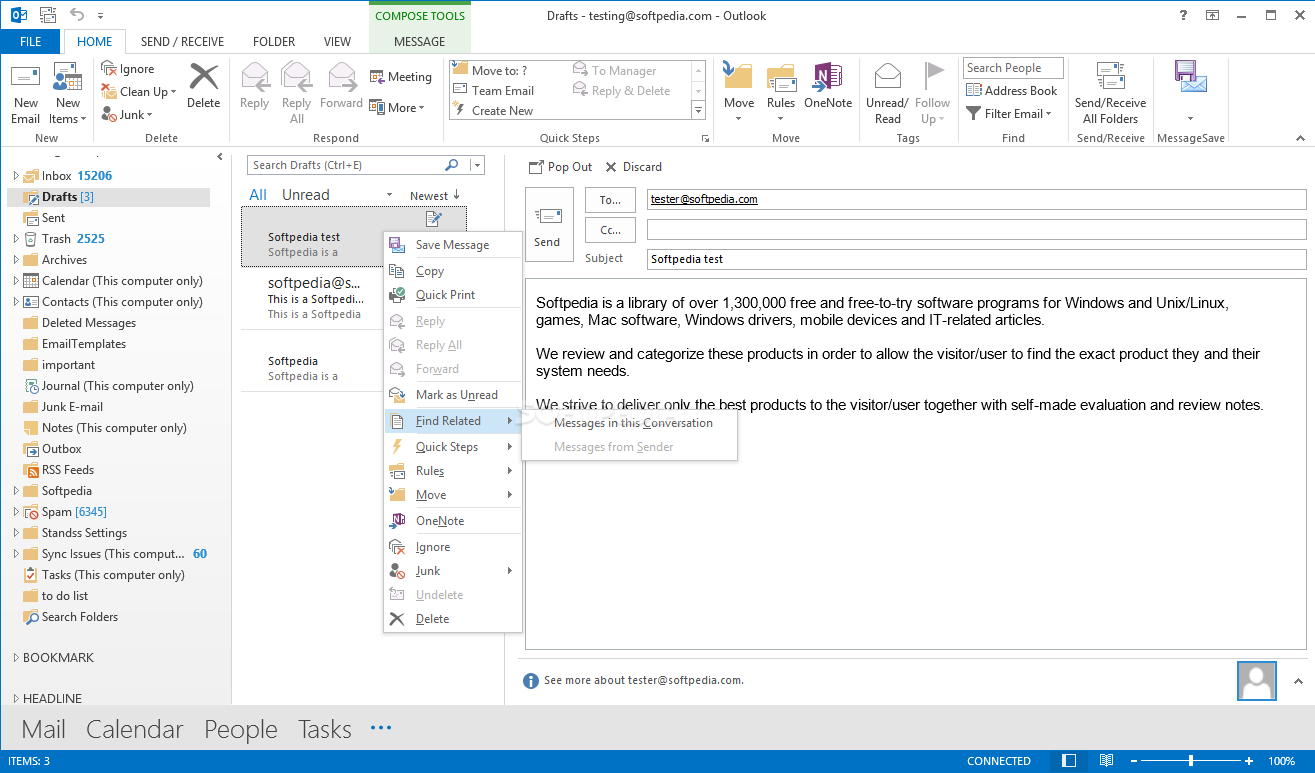Open the Newest sort dropdown
The image size is (1315, 773).
point(435,195)
